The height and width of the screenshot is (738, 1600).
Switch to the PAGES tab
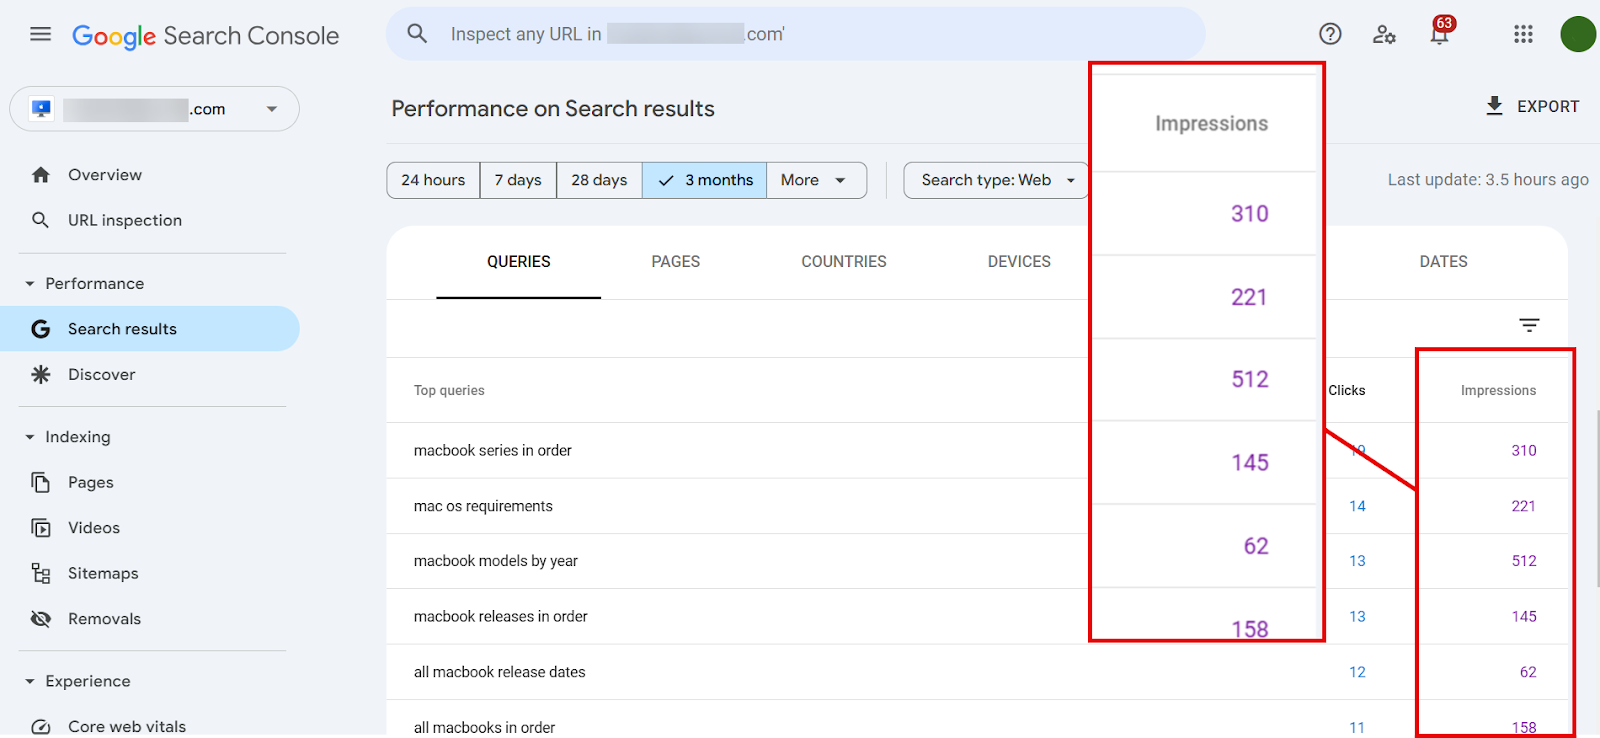pyautogui.click(x=676, y=262)
